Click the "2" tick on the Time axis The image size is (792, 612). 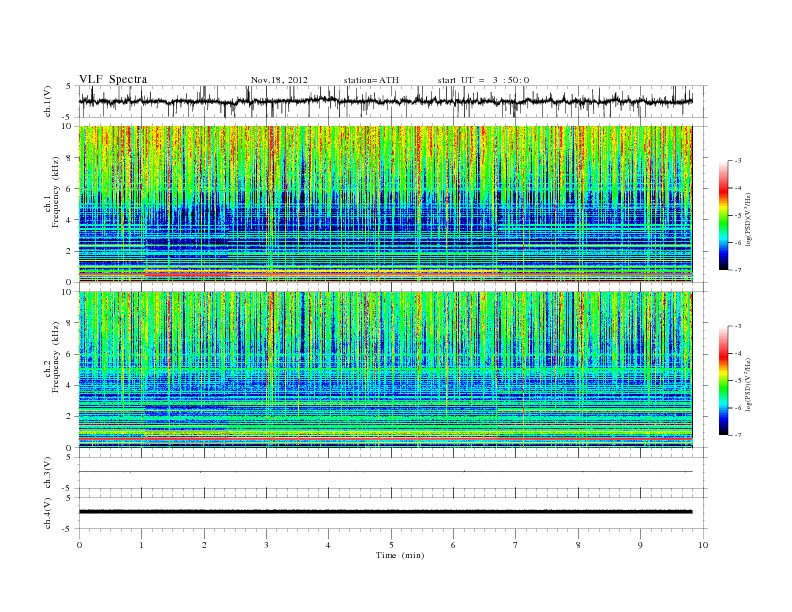(x=204, y=545)
